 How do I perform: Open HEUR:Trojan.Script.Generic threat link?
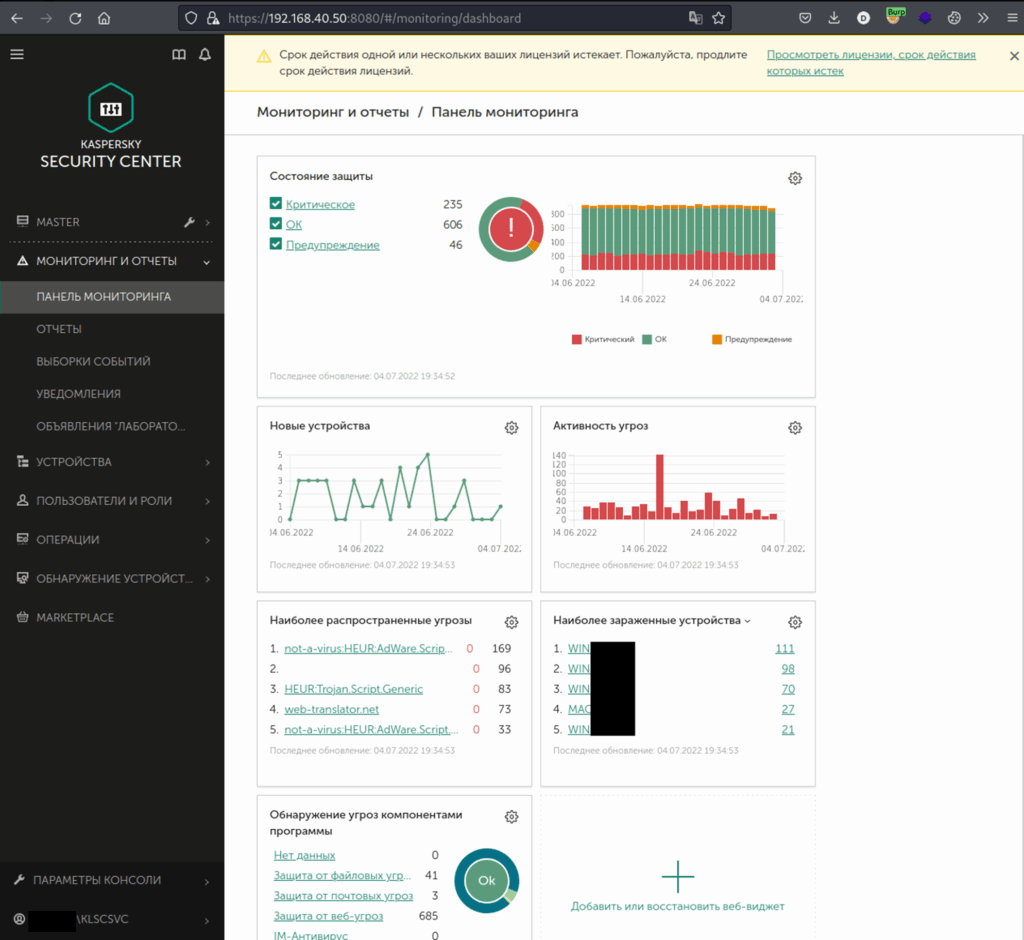tap(354, 689)
